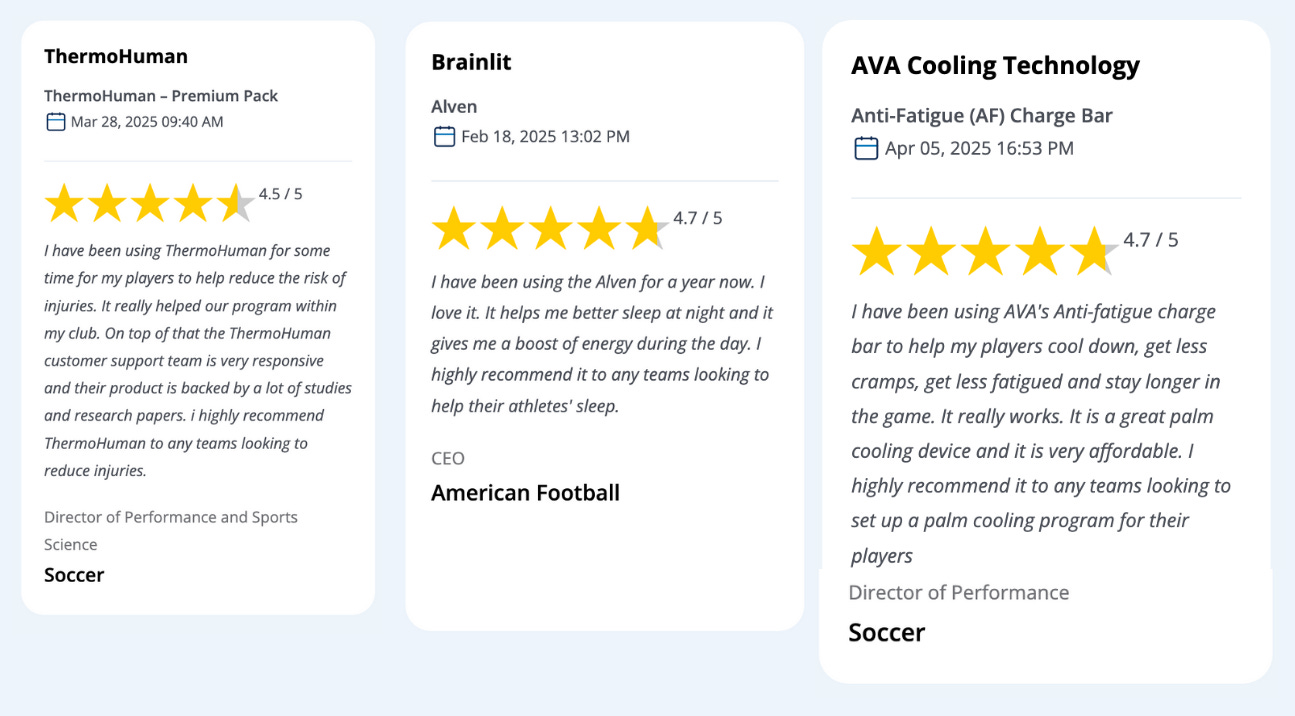Select the Alven product name
This screenshot has height=716, width=1295.
click(454, 107)
